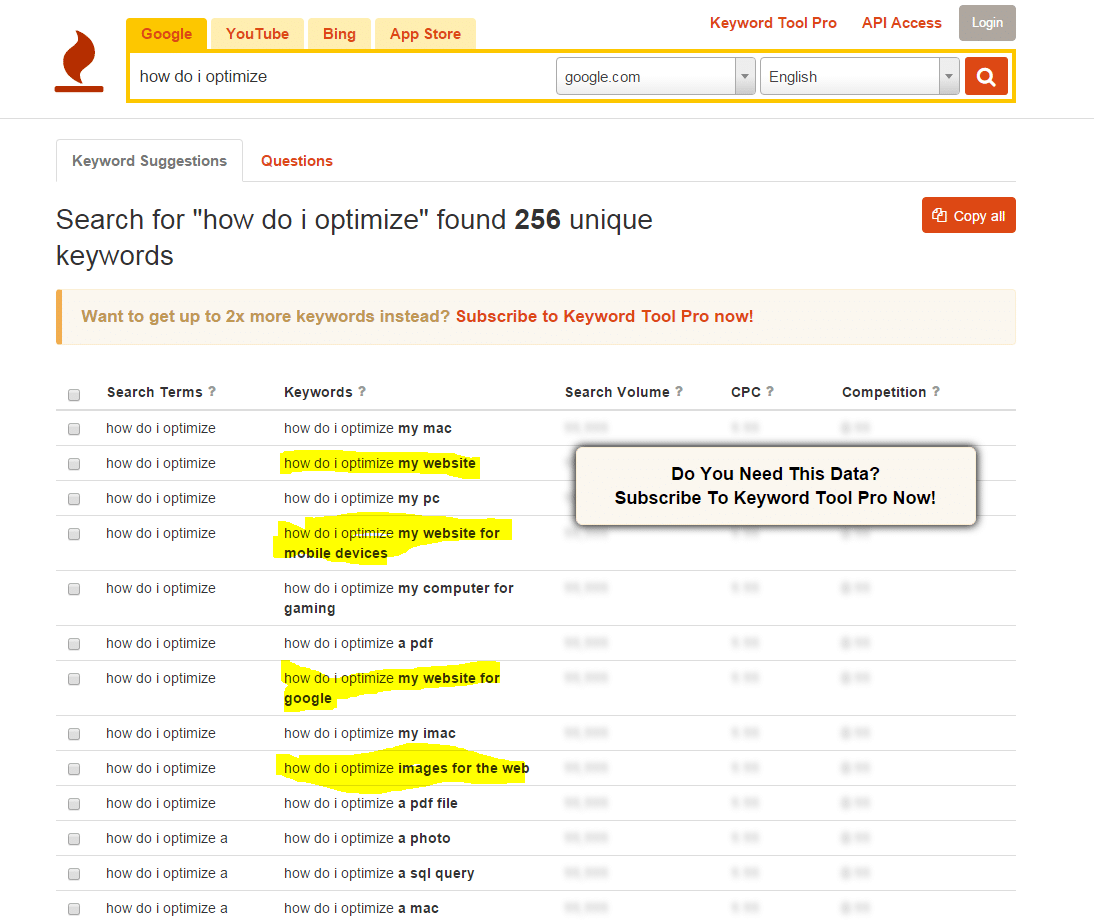The width and height of the screenshot is (1094, 923).
Task: Click the help icon next to Search Terms
Action: [212, 391]
